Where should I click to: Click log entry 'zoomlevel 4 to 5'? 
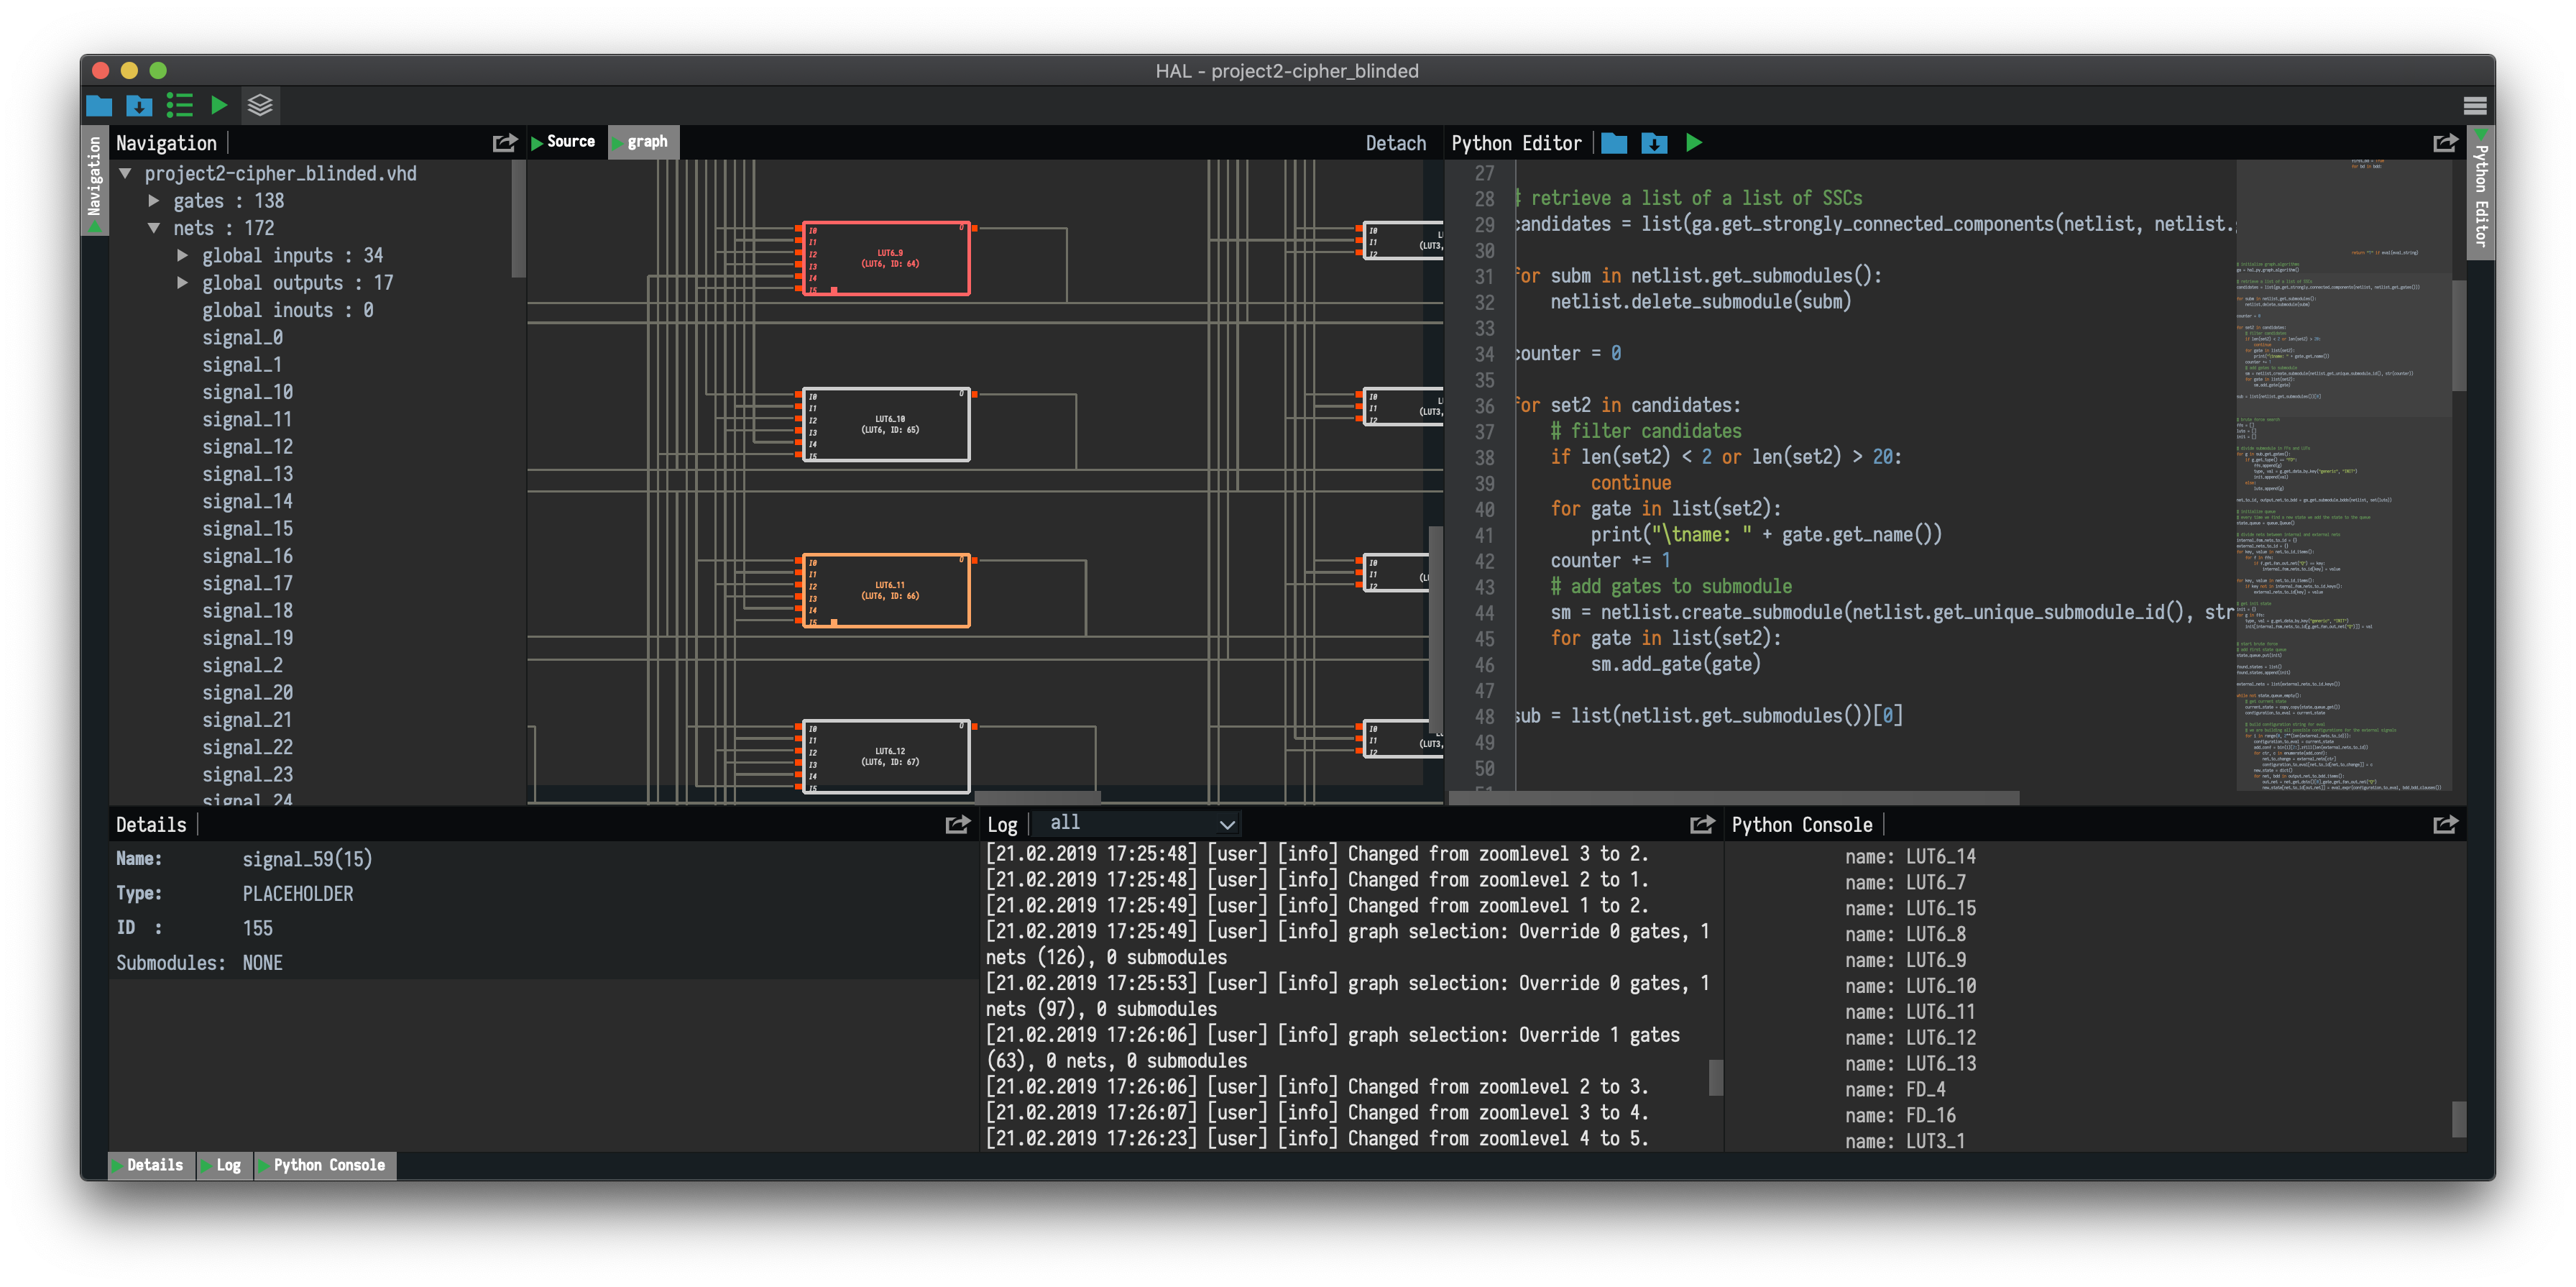(1317, 1139)
